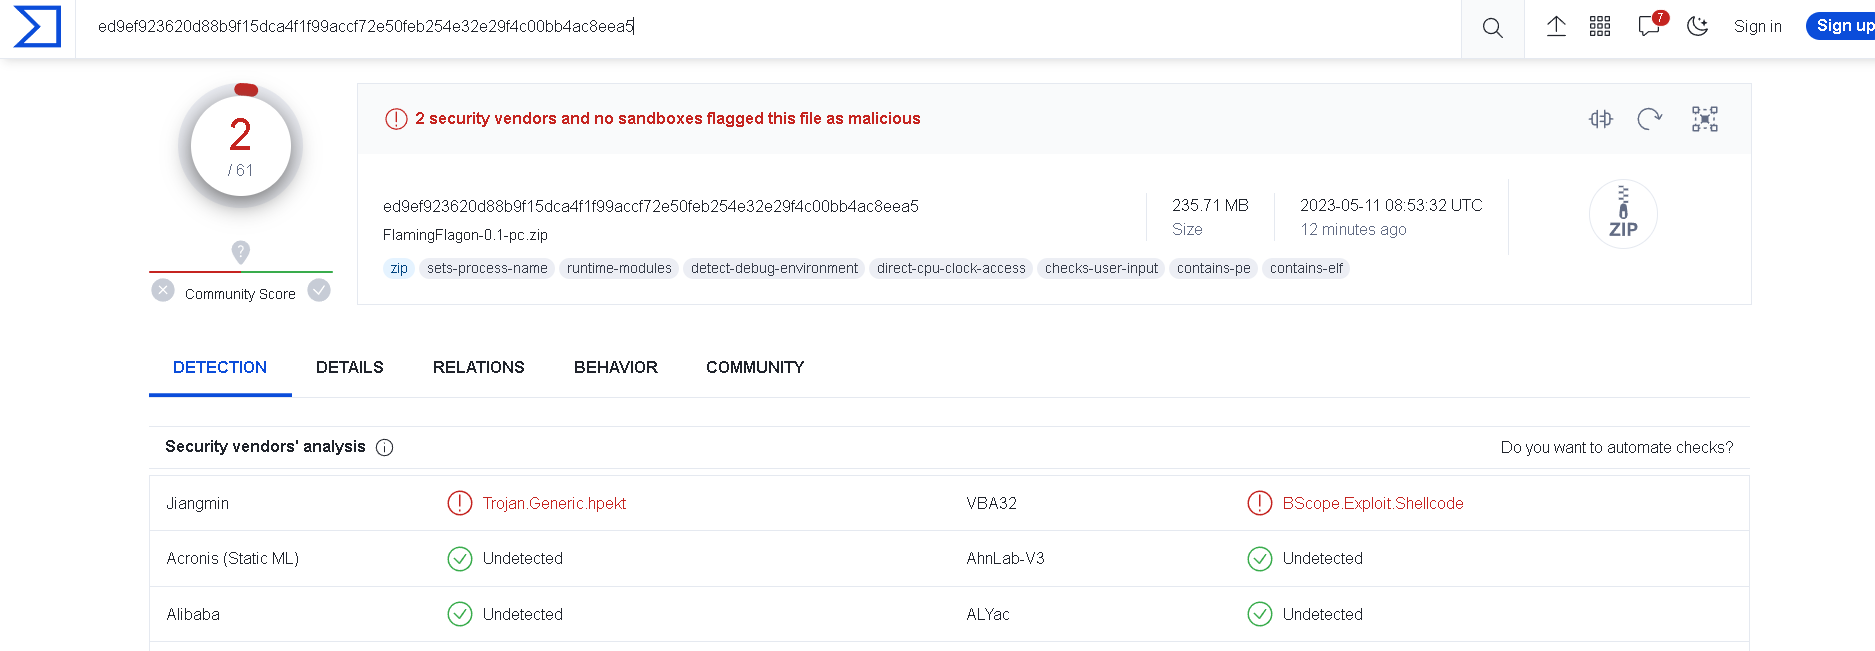The image size is (1875, 651).
Task: Click the reanalyze file refresh icon
Action: tap(1649, 119)
